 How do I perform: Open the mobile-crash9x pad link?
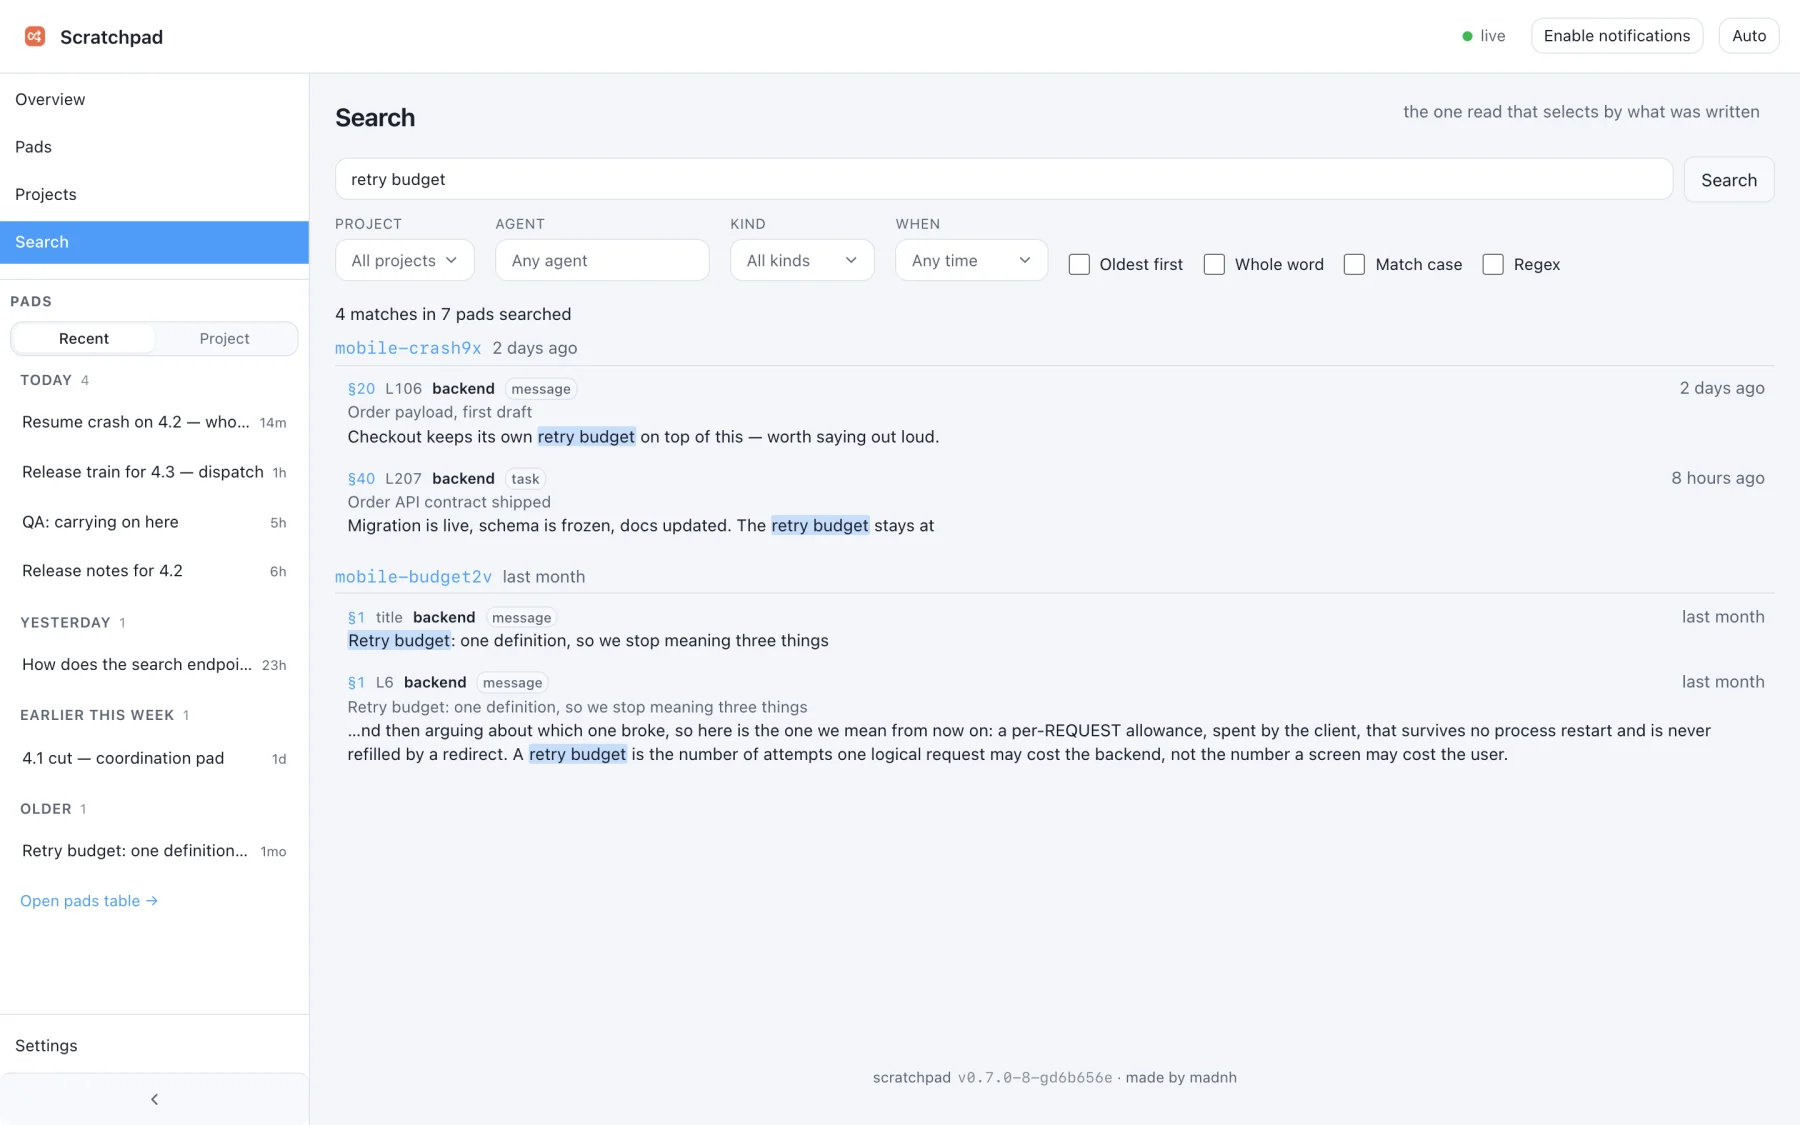(x=408, y=348)
